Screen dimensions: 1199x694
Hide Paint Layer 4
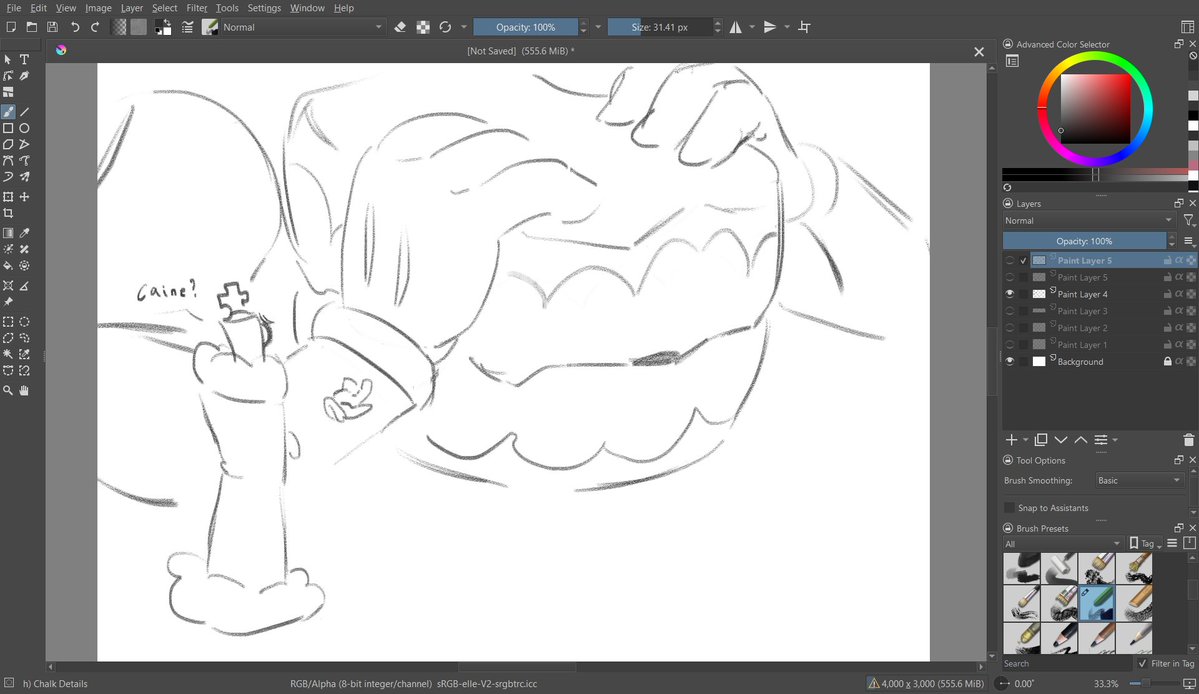pyautogui.click(x=1009, y=294)
